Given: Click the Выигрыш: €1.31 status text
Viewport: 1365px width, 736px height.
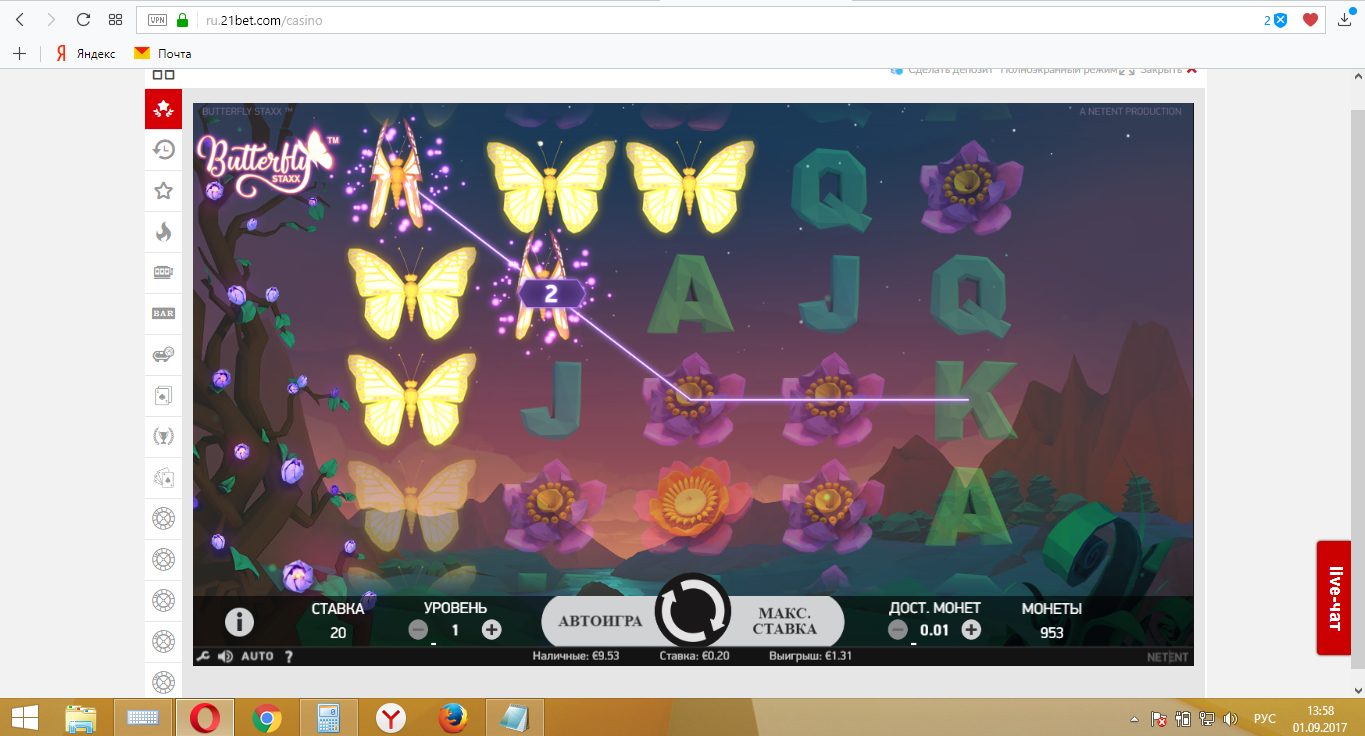Looking at the screenshot, I should pos(808,657).
